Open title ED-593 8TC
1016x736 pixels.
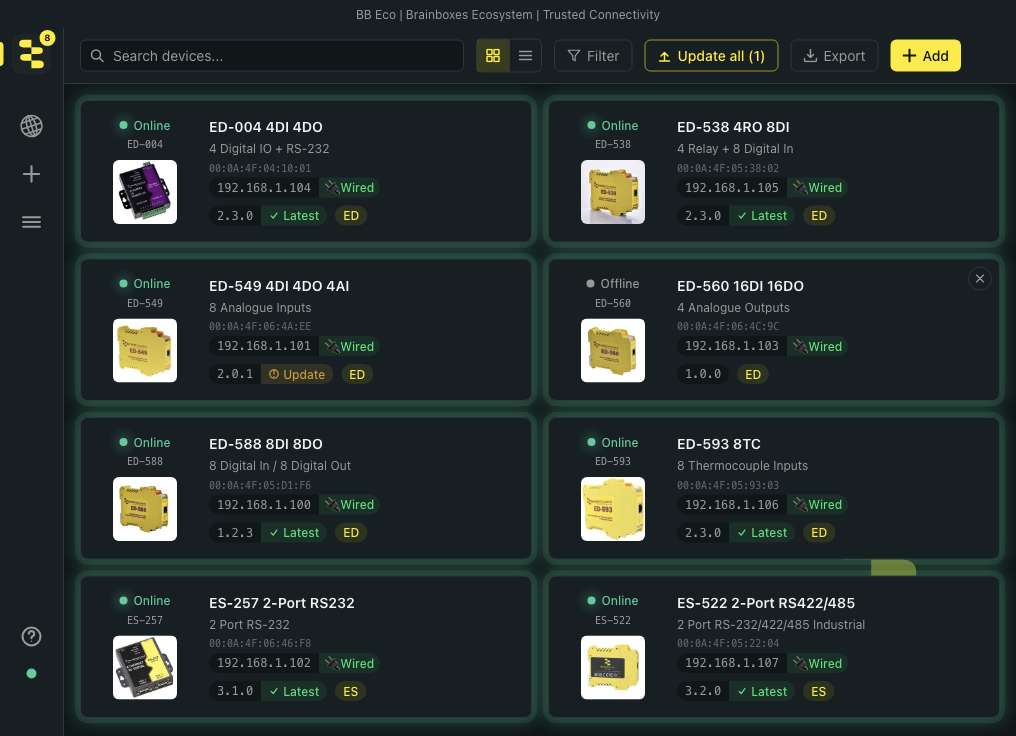719,444
